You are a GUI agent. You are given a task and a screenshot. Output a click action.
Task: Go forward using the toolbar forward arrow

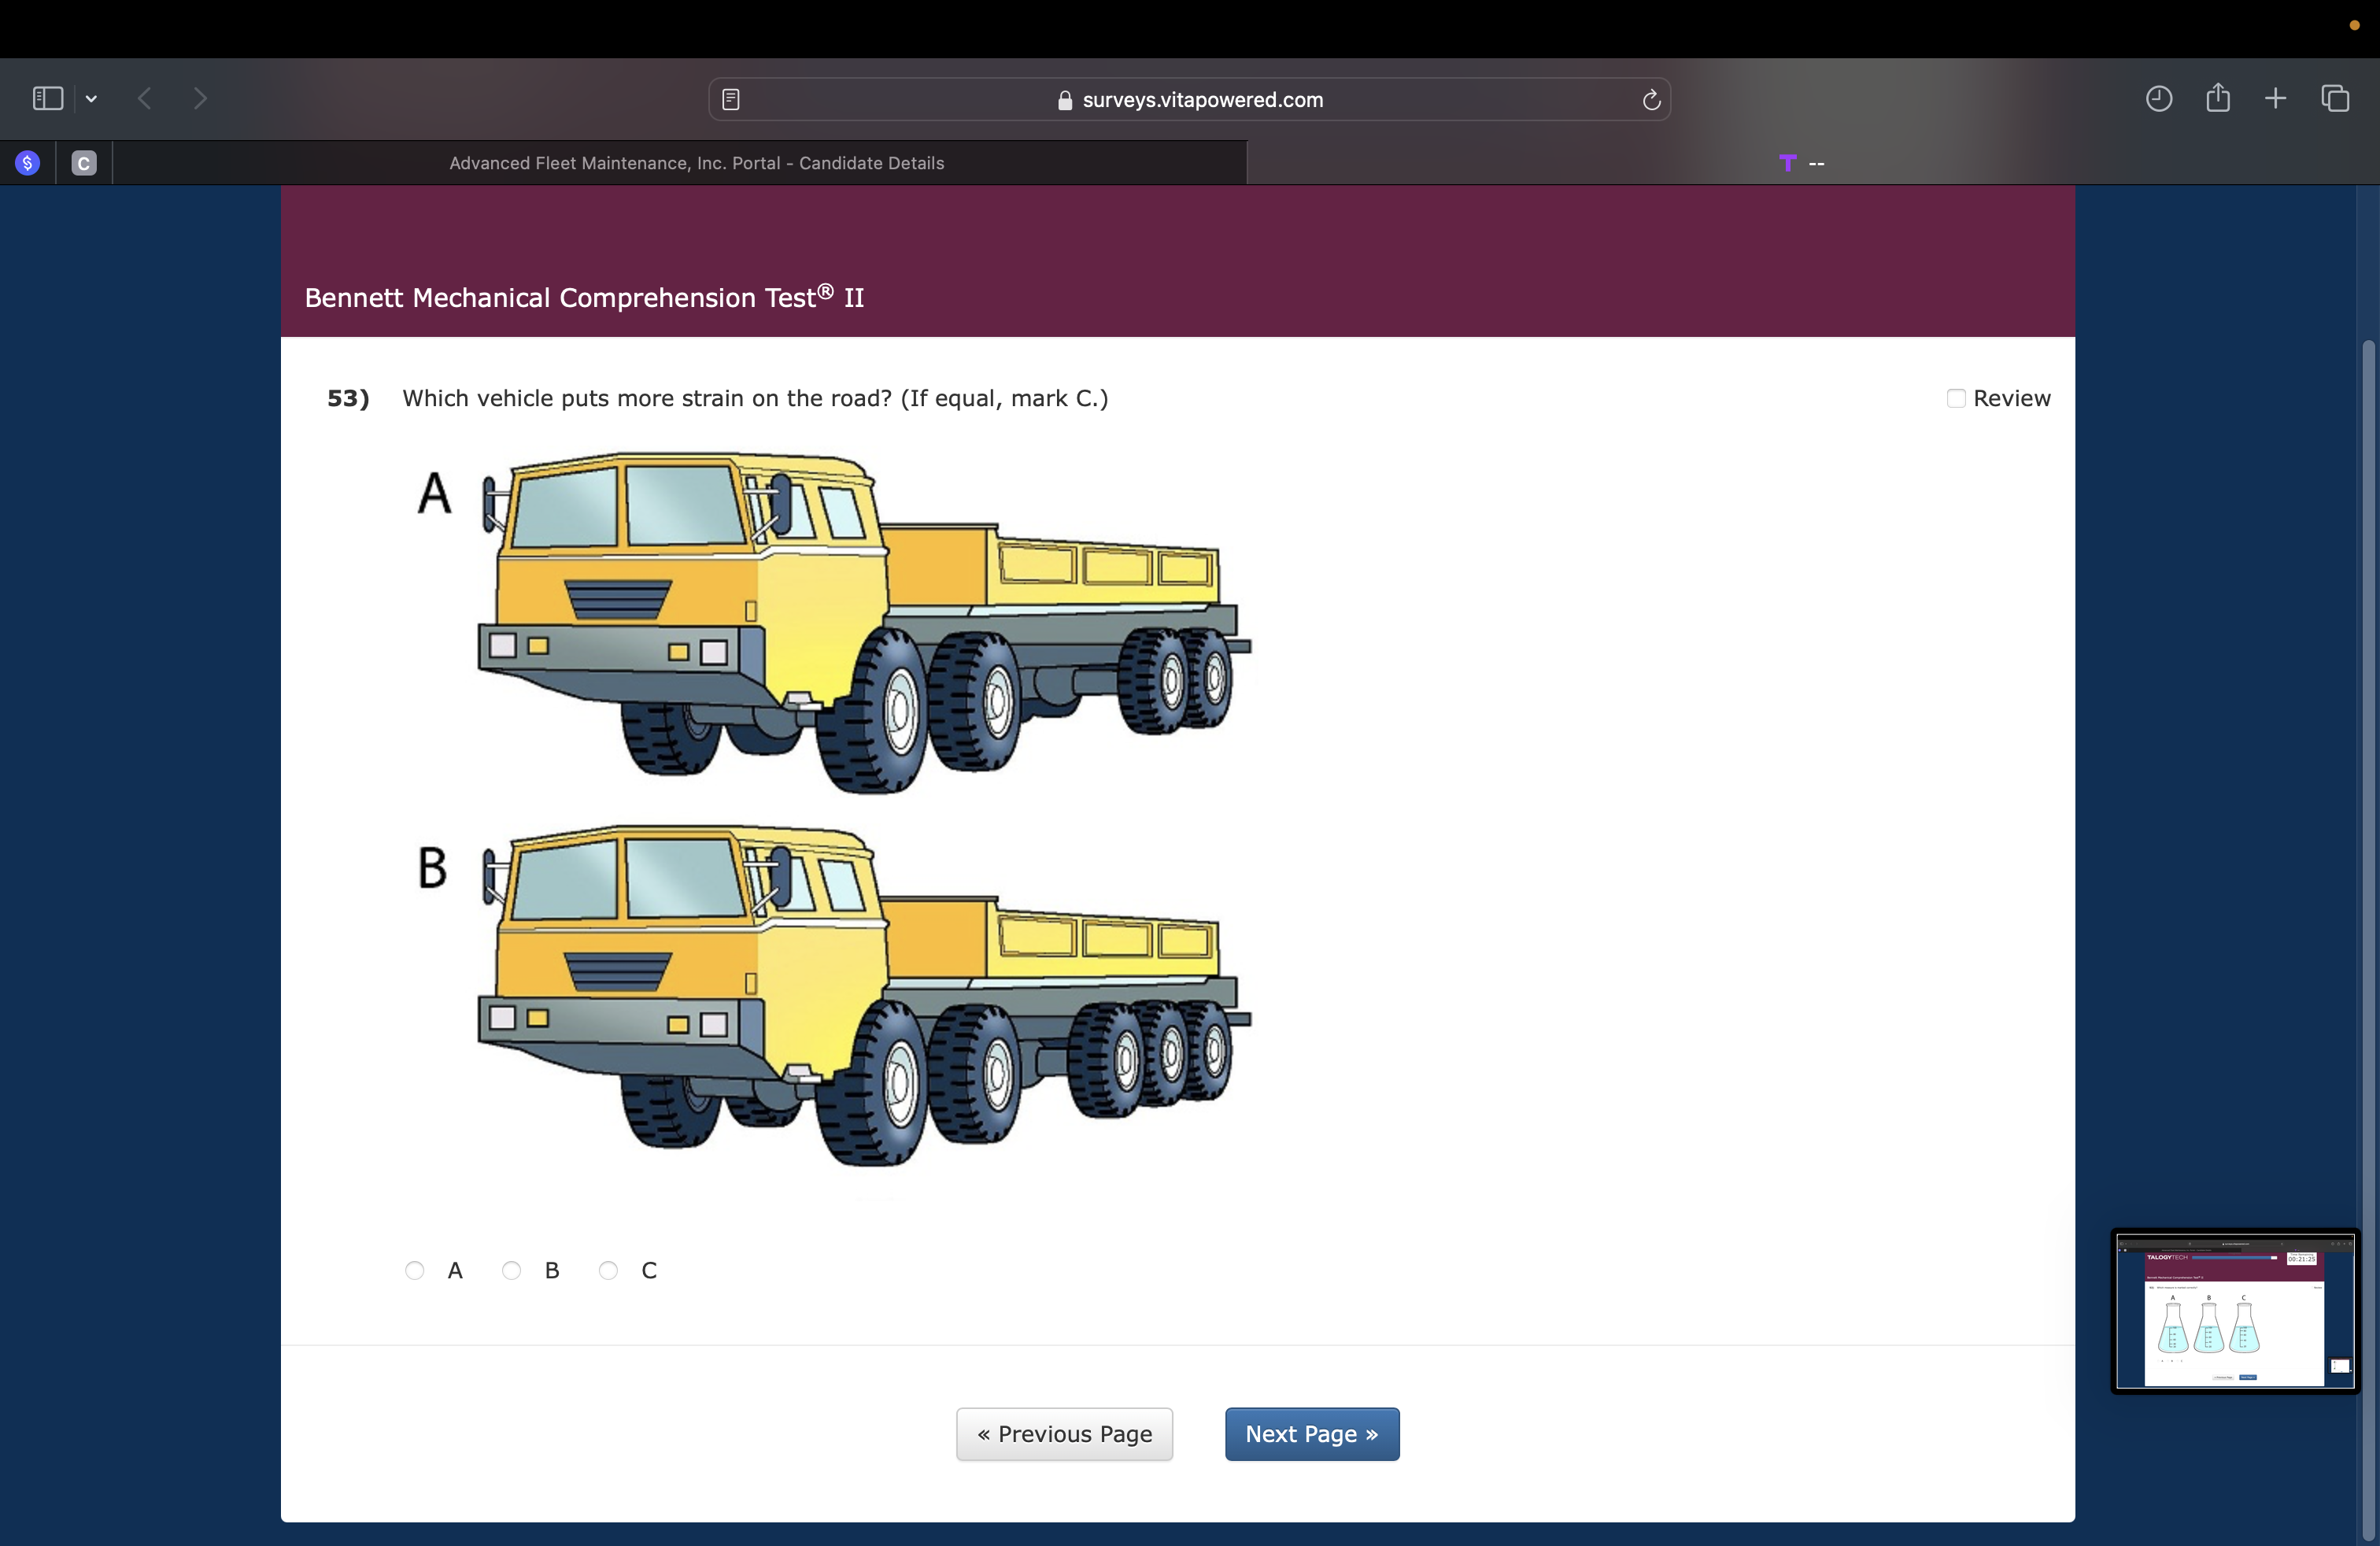click(x=200, y=98)
